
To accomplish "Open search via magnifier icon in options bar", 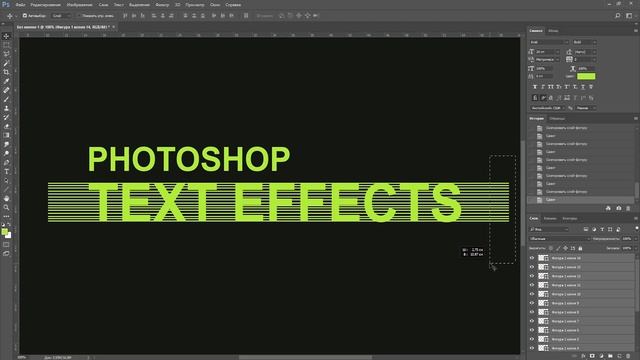I will coord(618,16).
